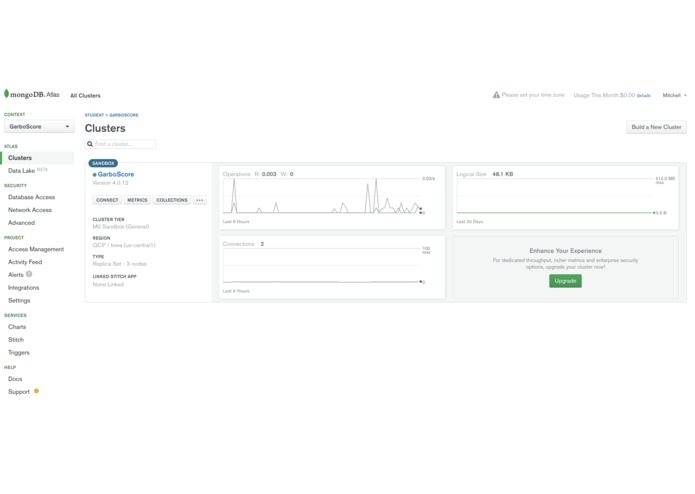
Task: Open Docs under Help
Action: click(x=15, y=379)
